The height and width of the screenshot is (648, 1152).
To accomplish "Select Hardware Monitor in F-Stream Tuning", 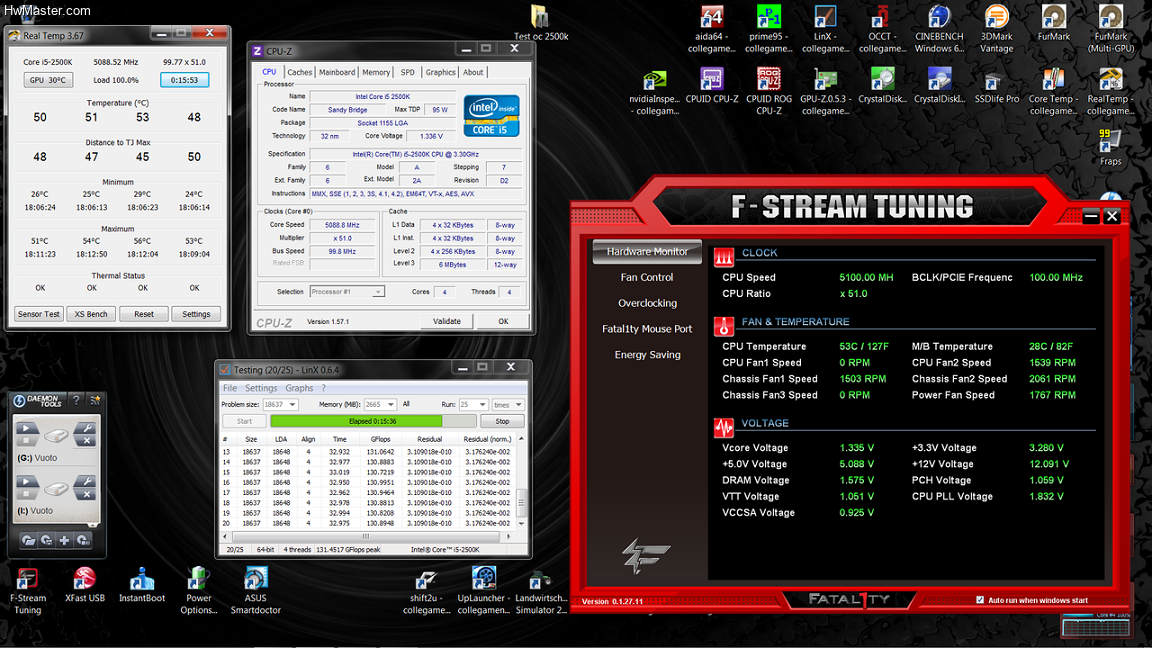I will (x=647, y=251).
